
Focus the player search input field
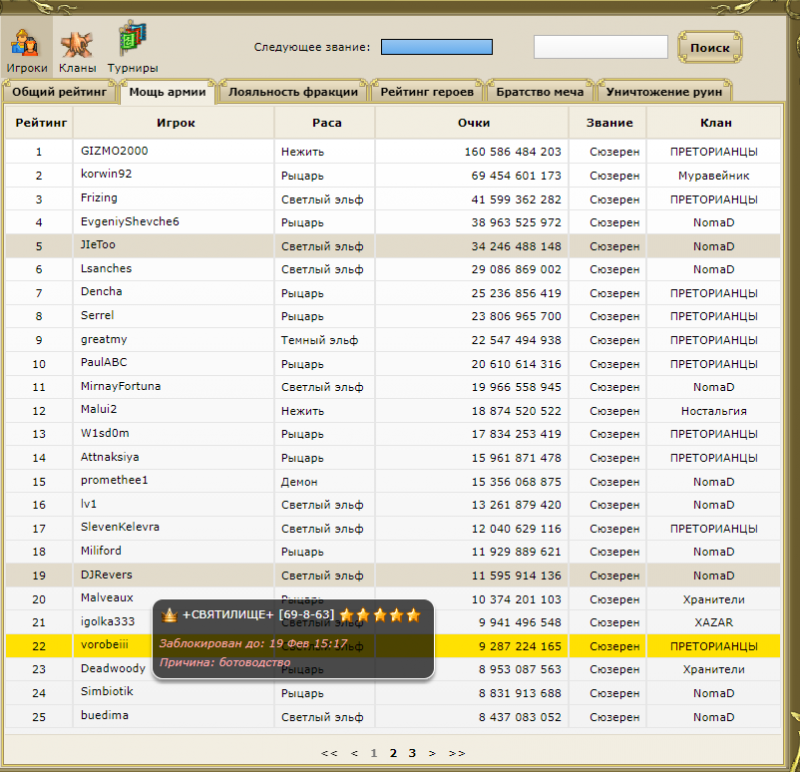click(600, 47)
